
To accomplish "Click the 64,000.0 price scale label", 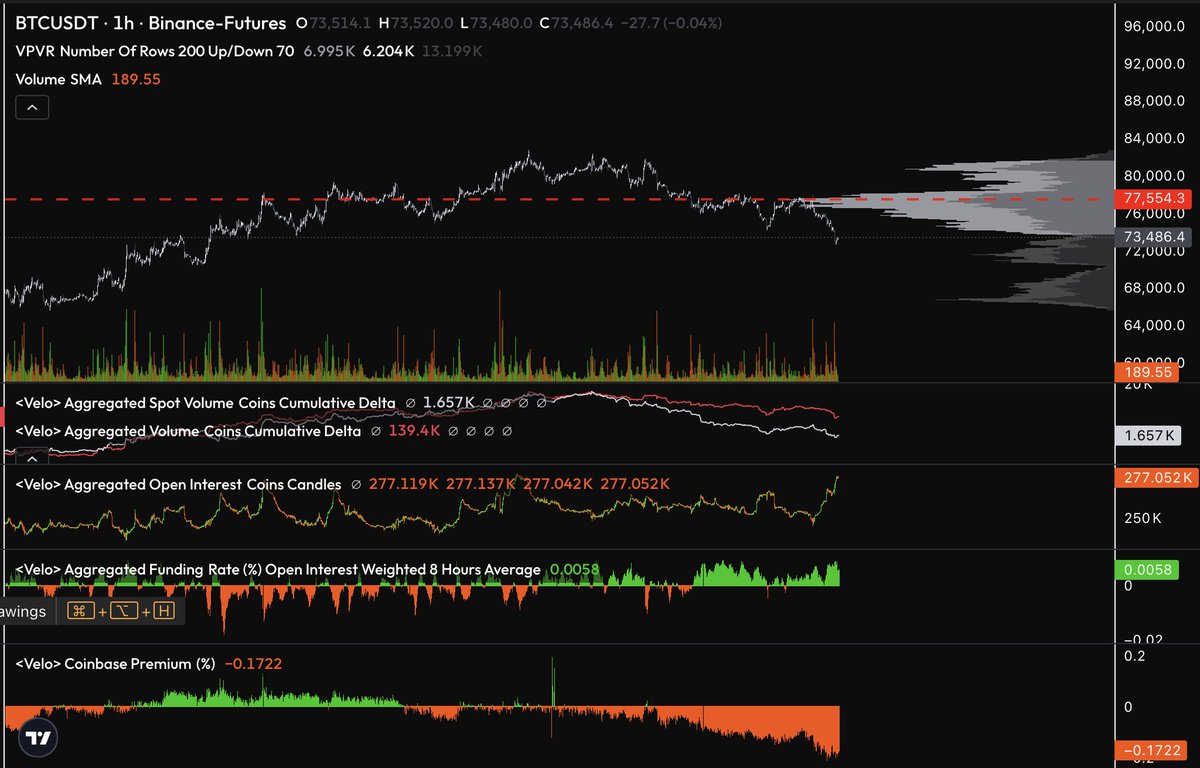I will pyautogui.click(x=1156, y=326).
